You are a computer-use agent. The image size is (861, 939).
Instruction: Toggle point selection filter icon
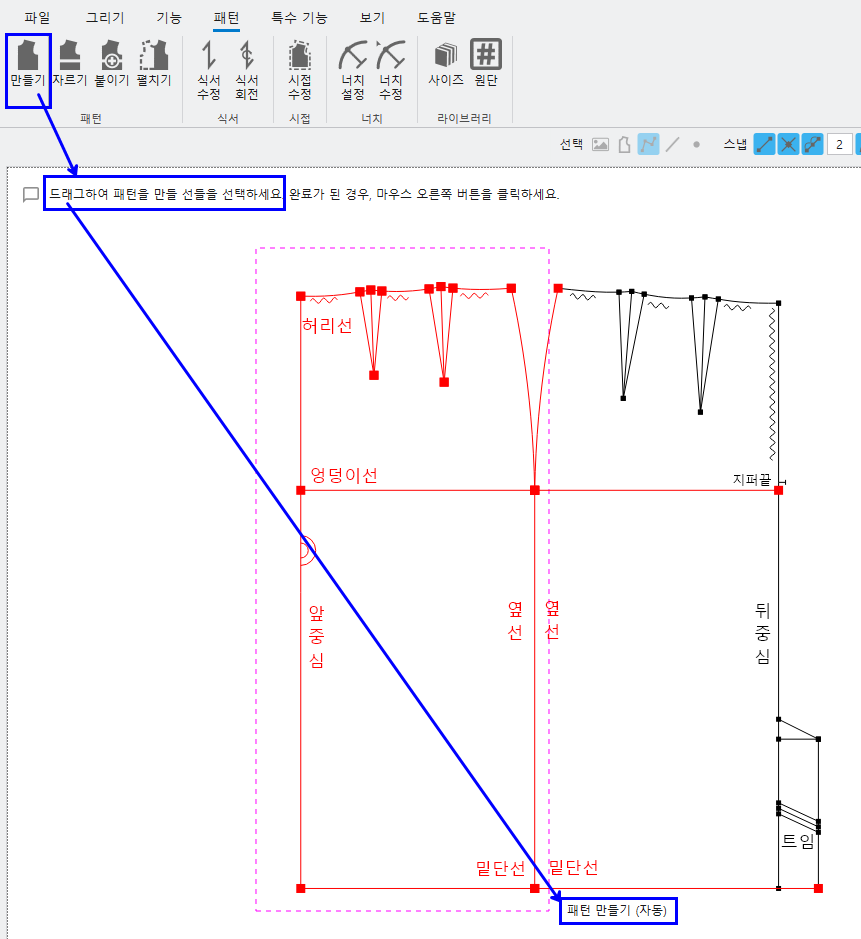pos(696,144)
